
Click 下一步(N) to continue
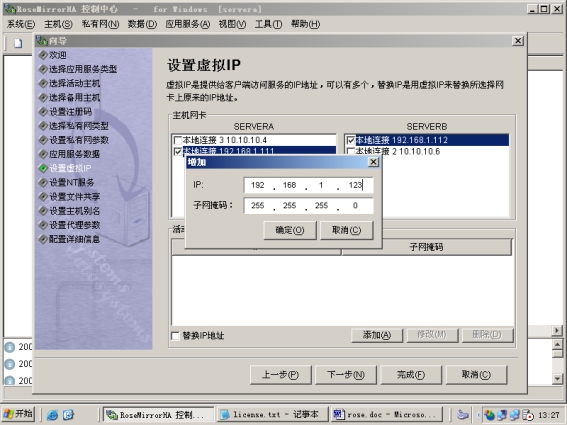coord(346,375)
